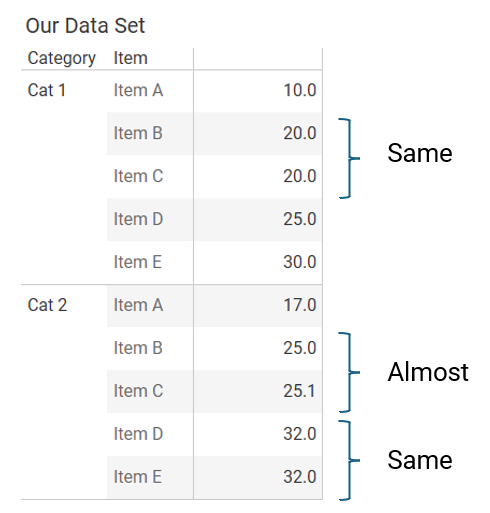Click the Item column header
The image size is (490, 513).
coord(131,58)
